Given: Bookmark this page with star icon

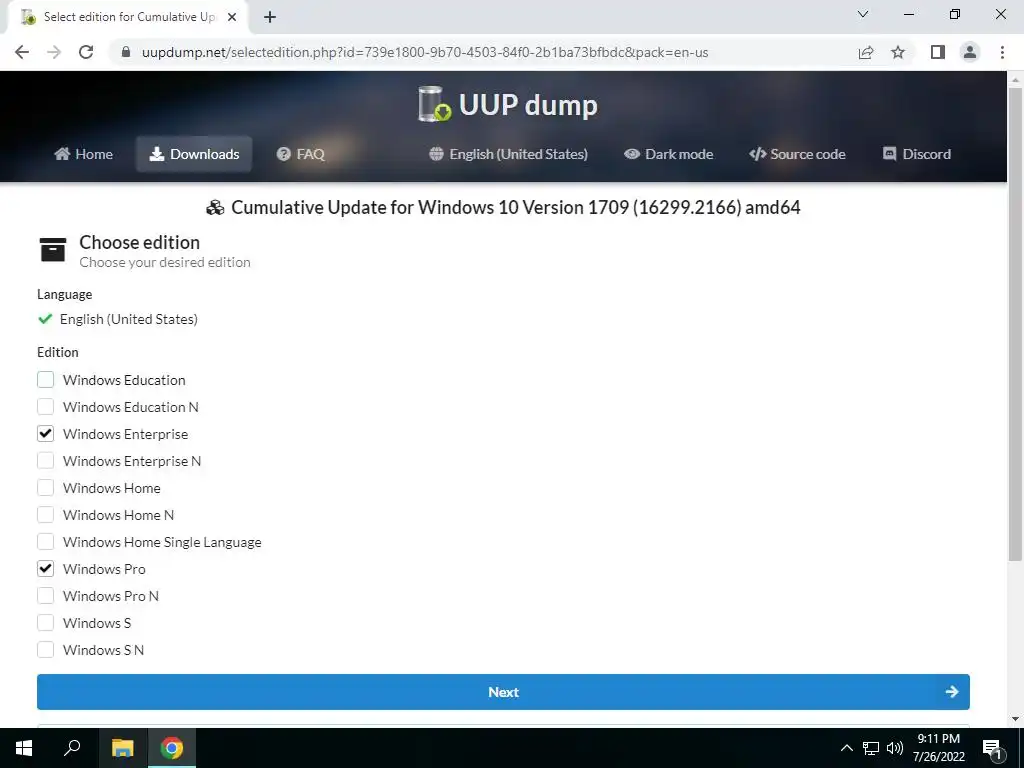Looking at the screenshot, I should tap(898, 52).
